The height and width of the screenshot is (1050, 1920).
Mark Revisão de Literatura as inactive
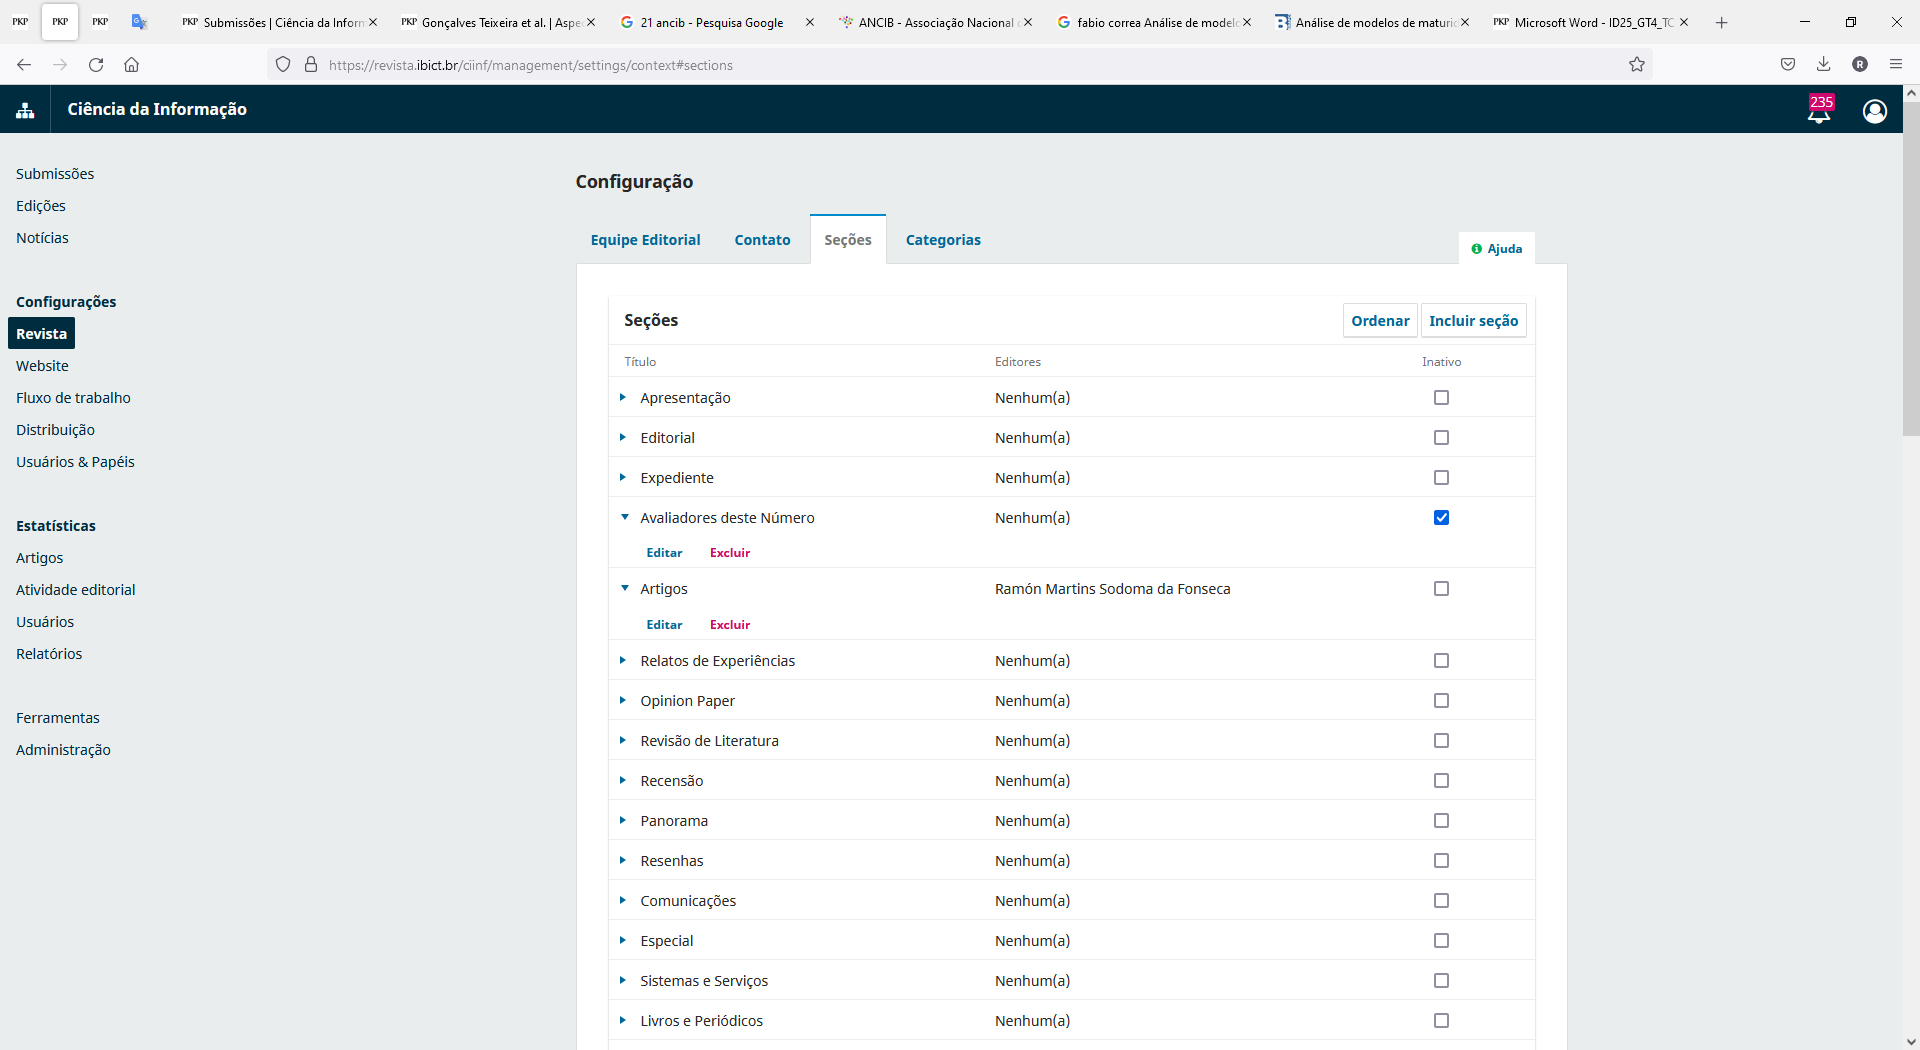point(1441,741)
